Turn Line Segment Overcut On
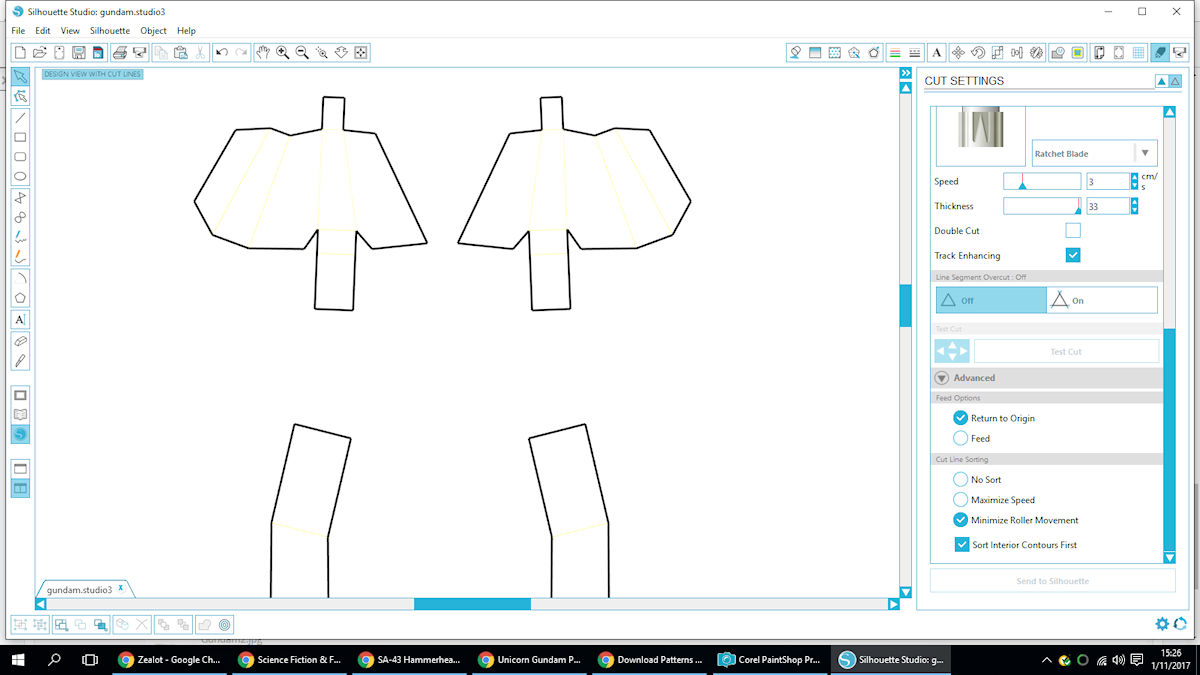 coord(1102,300)
